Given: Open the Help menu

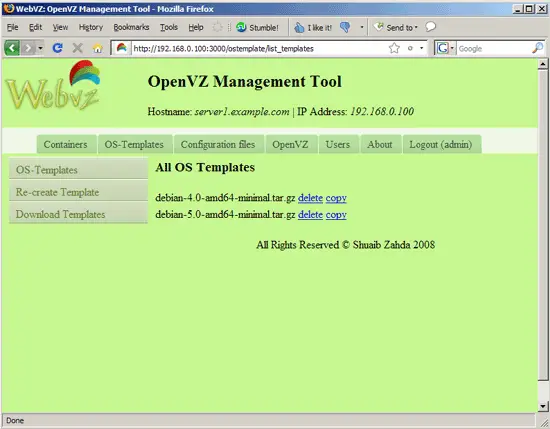Looking at the screenshot, I should pos(196,27).
